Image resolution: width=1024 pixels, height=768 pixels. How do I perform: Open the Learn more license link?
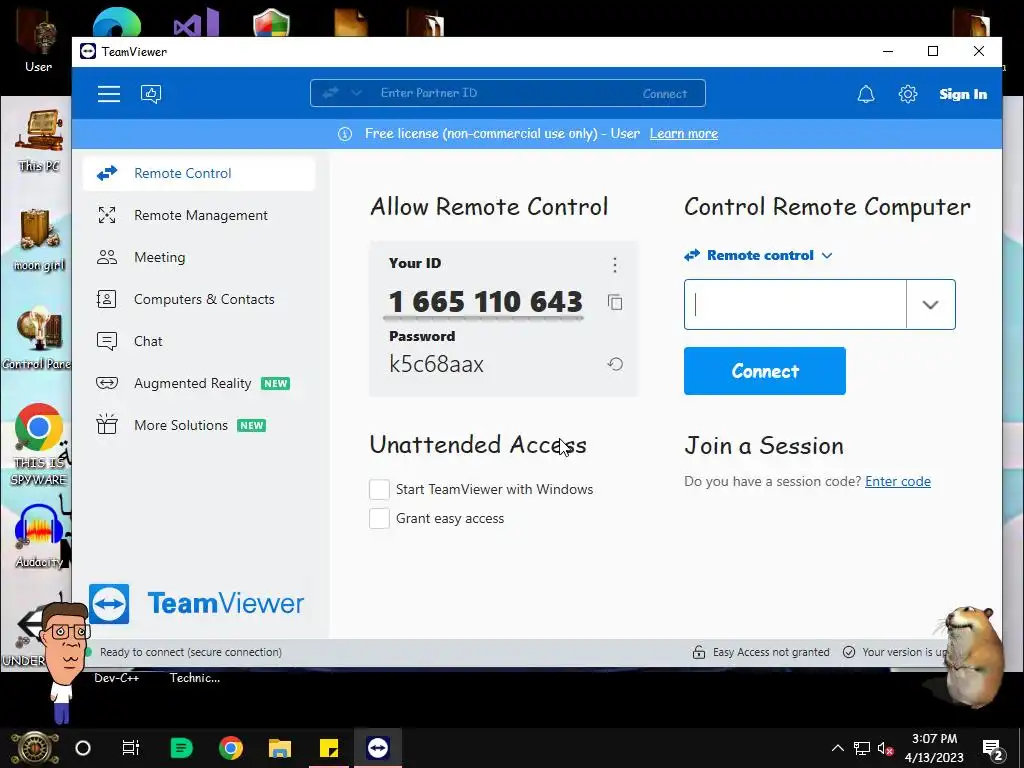point(684,133)
